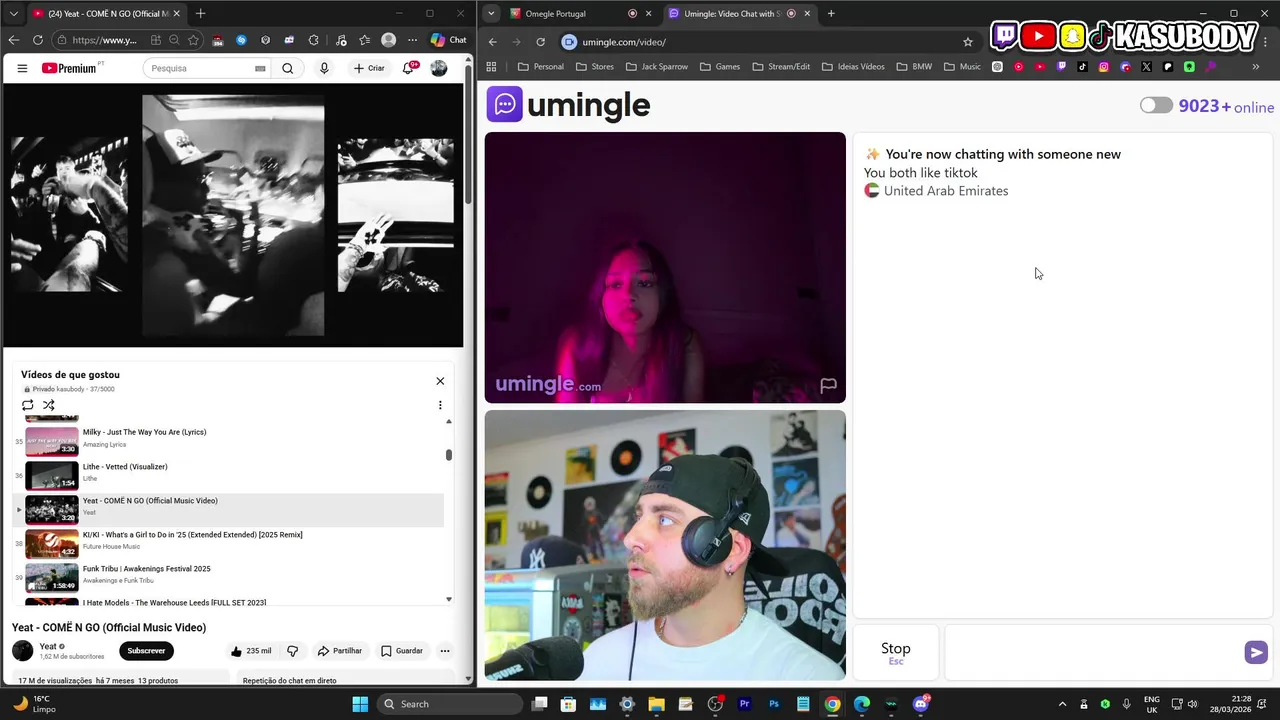Stop the current Umingle chat
Screen dimensions: 1280x720
point(896,652)
